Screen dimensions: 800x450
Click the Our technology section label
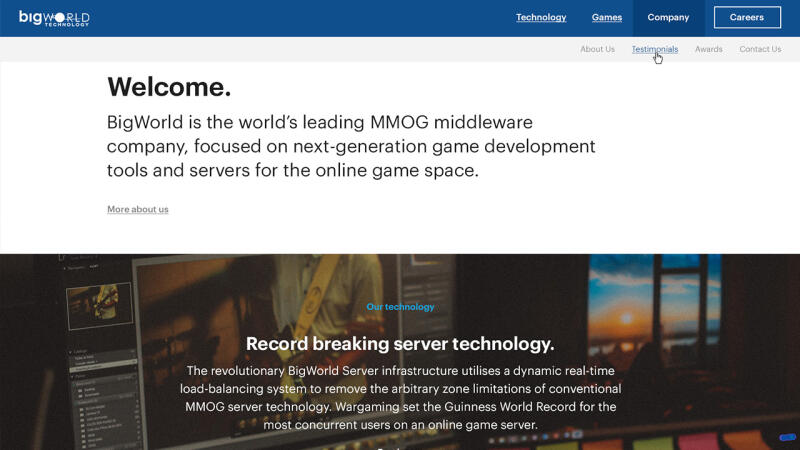coord(400,307)
